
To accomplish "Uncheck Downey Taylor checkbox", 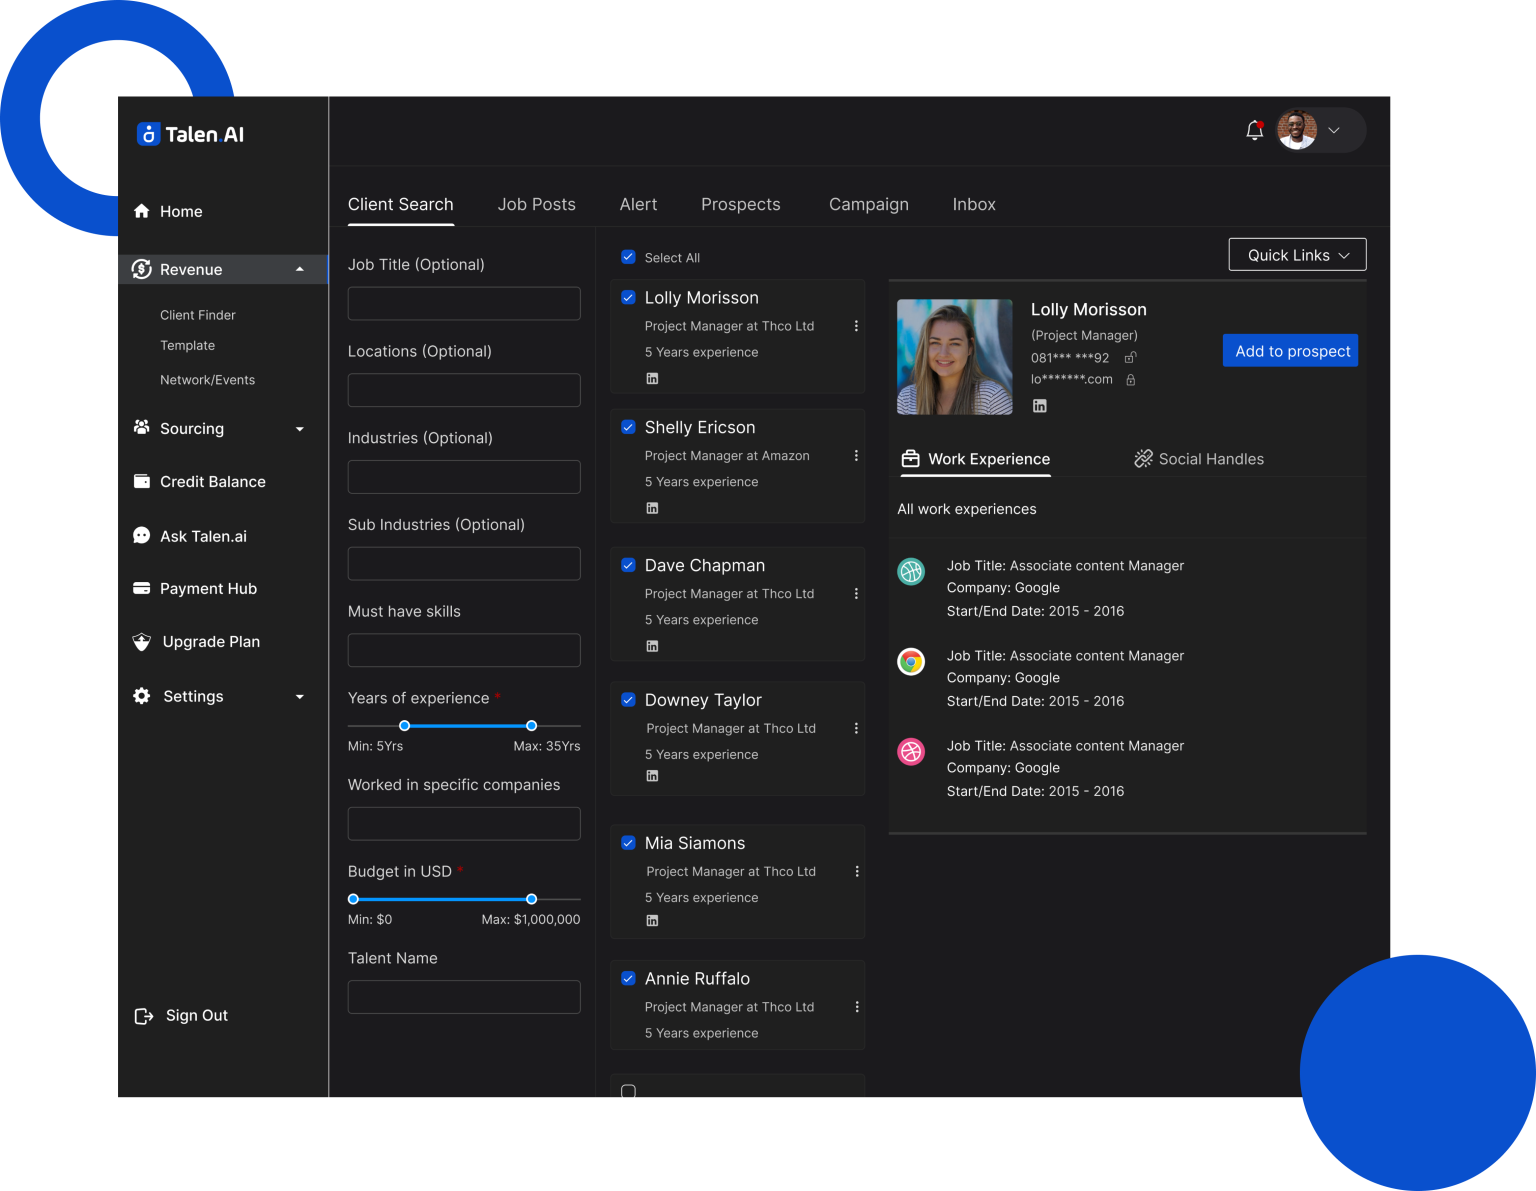I will point(628,700).
